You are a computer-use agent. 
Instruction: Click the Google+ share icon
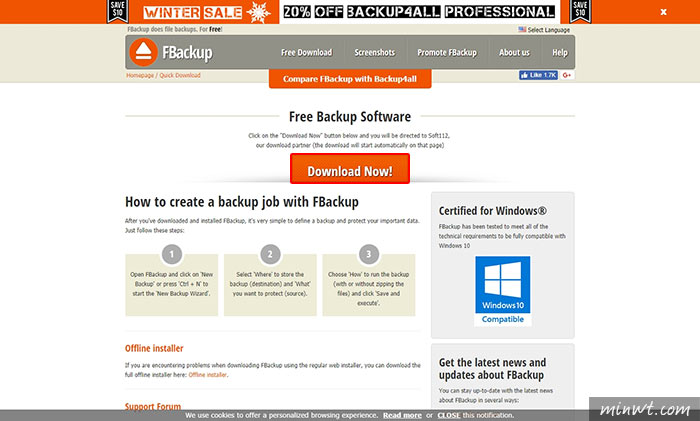point(567,75)
